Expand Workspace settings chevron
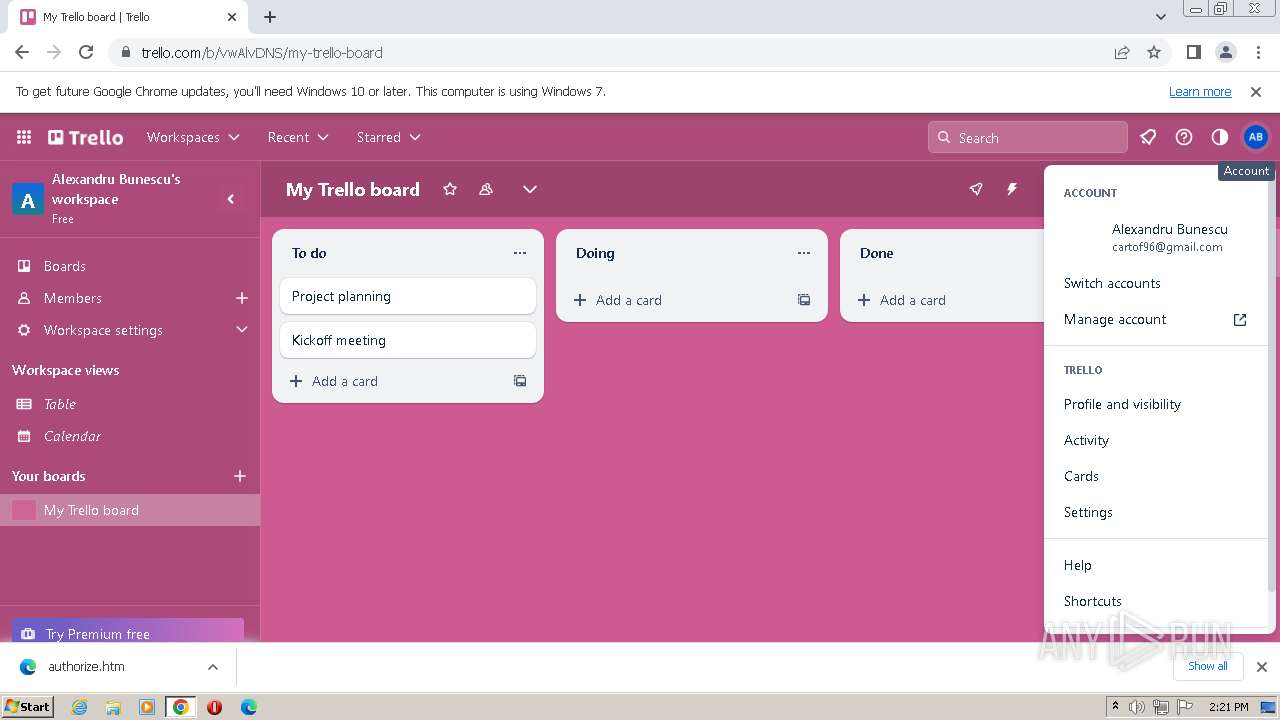 click(241, 330)
